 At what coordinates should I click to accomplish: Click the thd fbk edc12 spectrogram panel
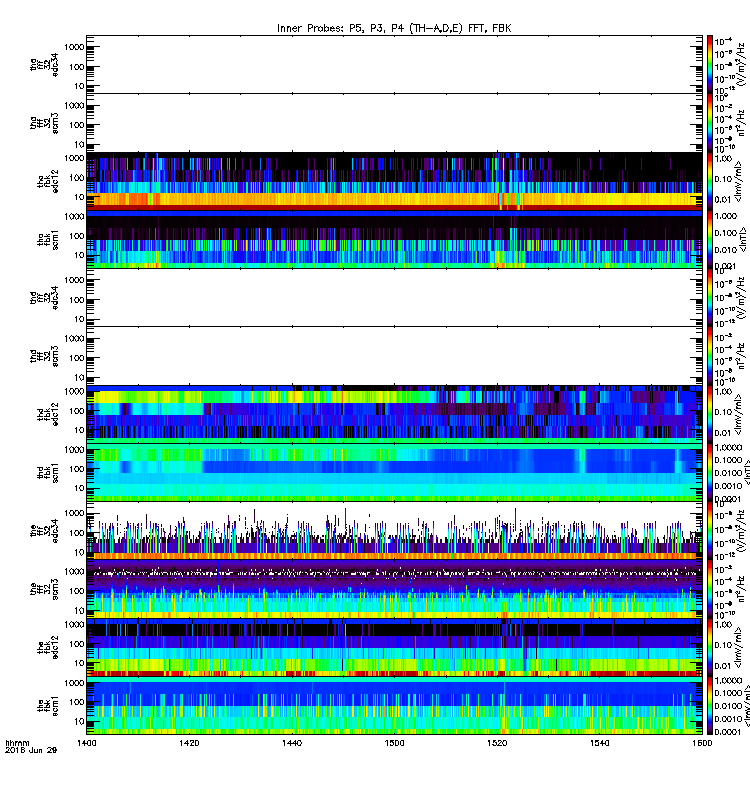(x=394, y=414)
